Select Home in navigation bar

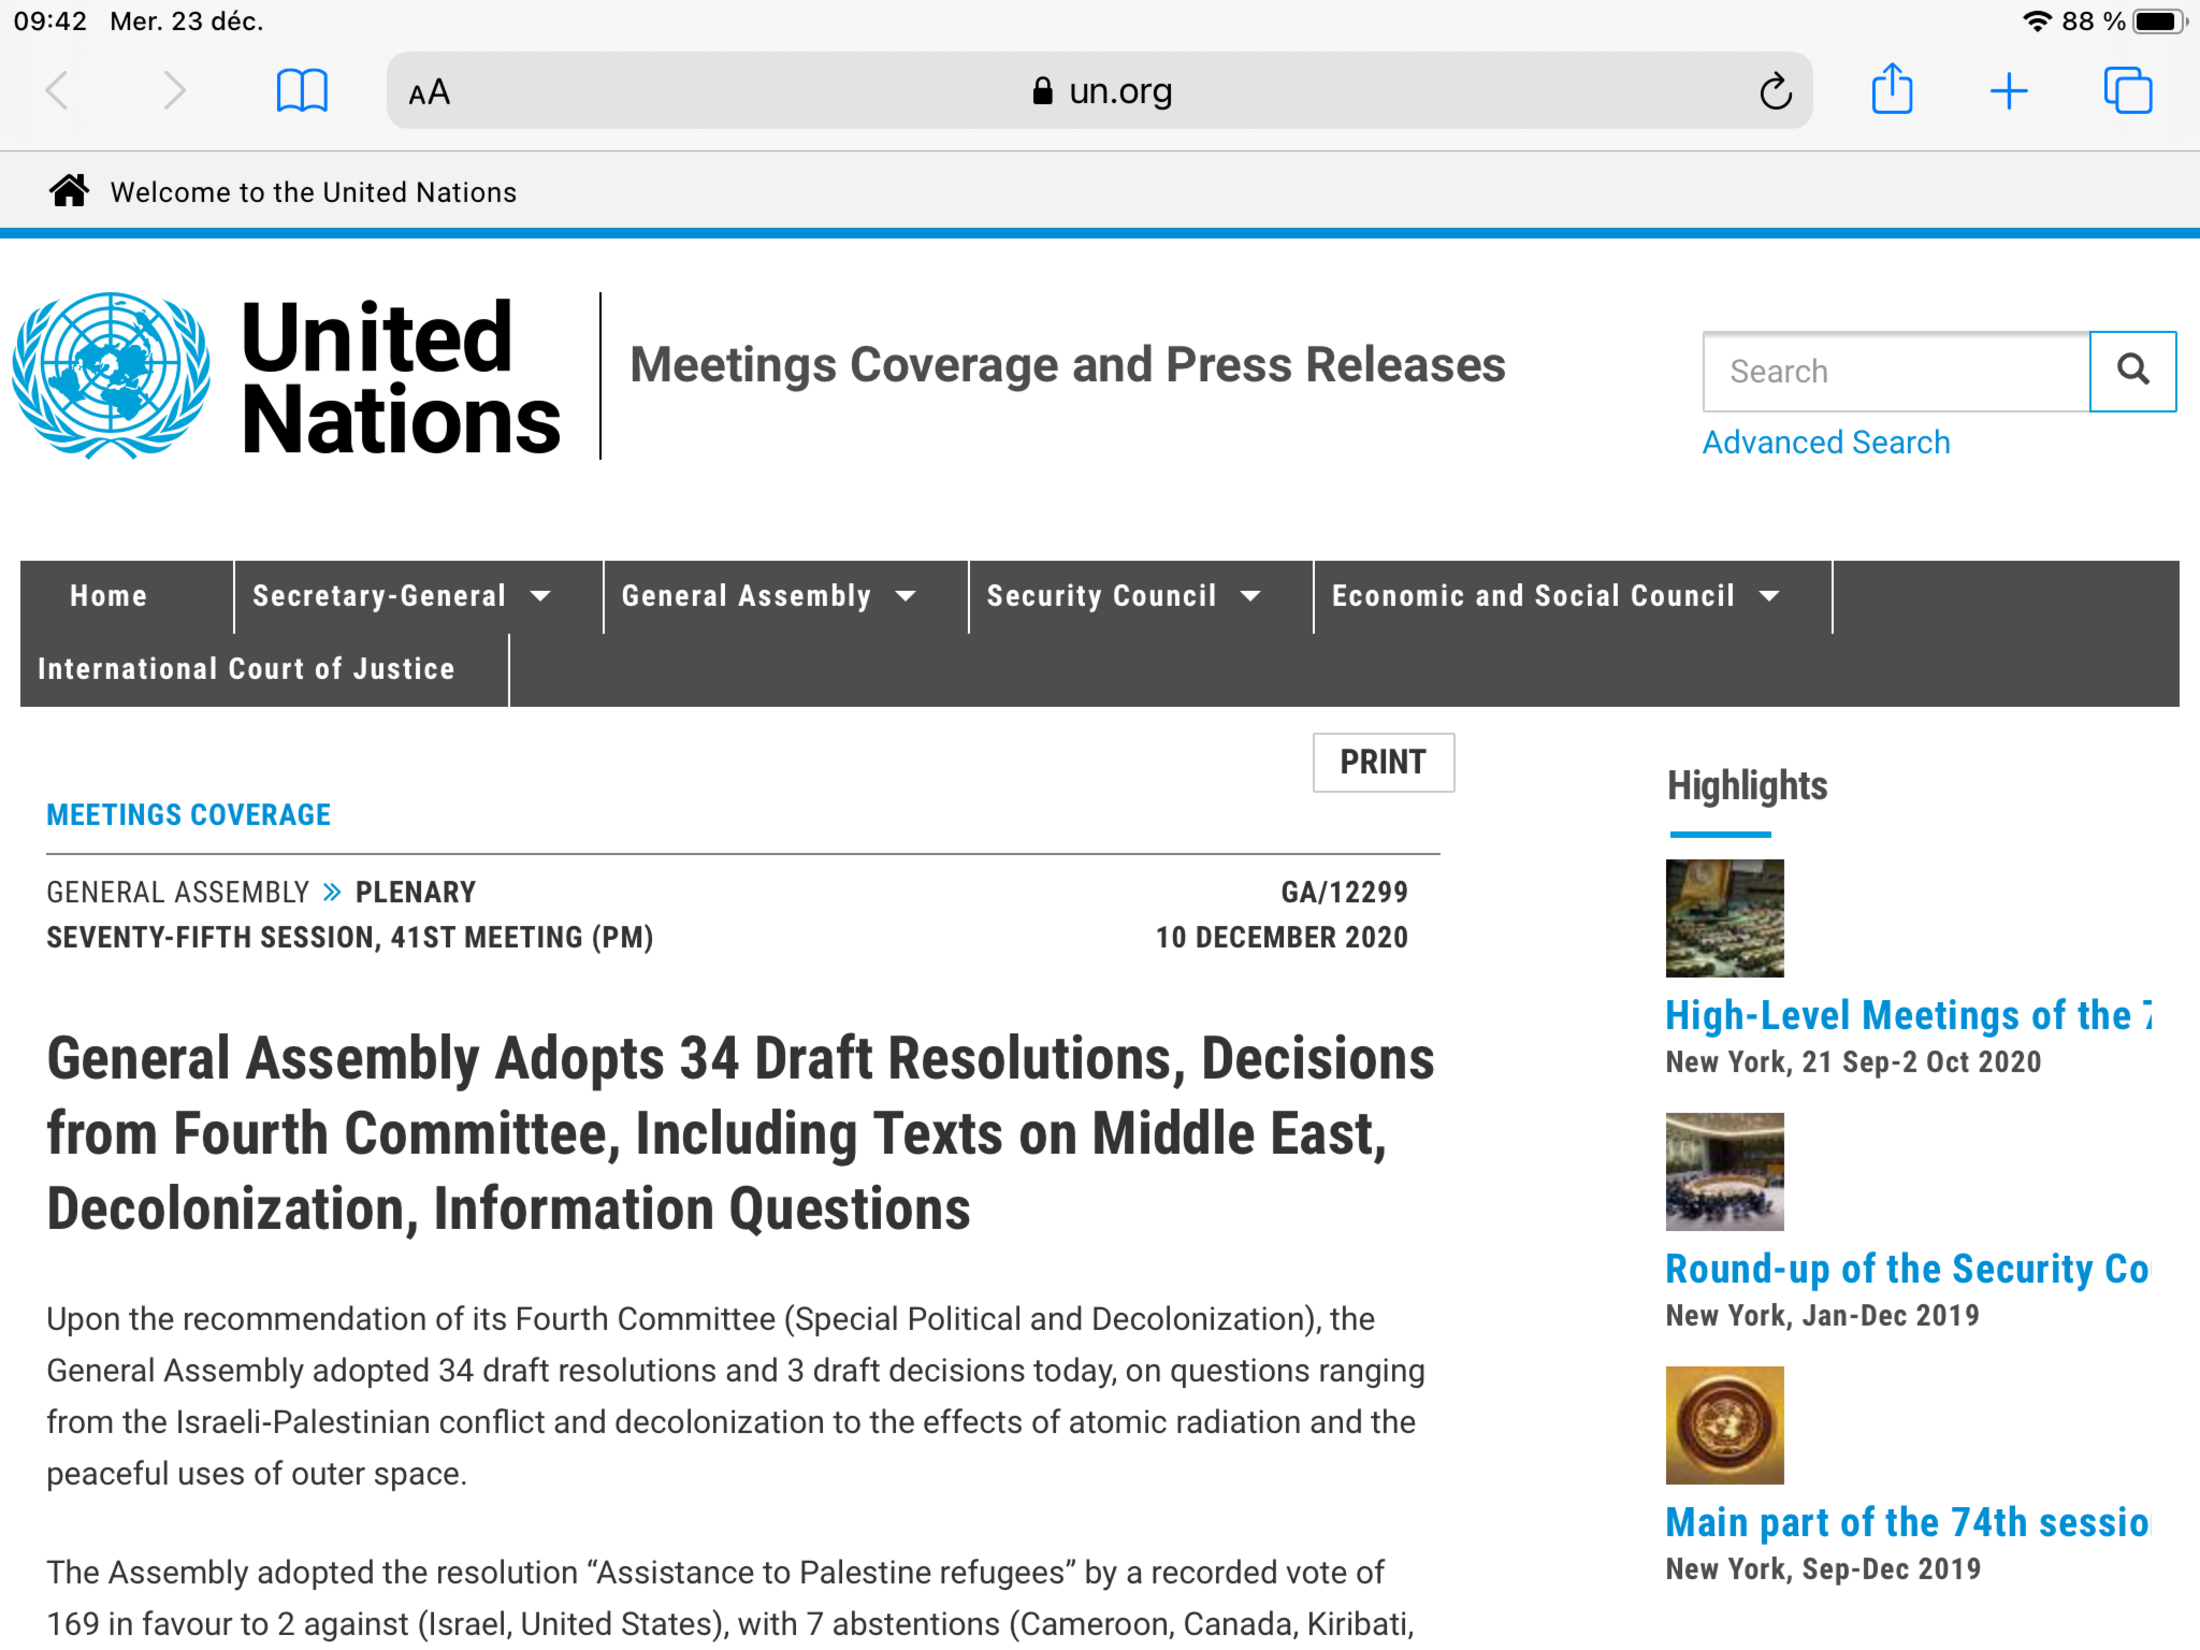[108, 597]
